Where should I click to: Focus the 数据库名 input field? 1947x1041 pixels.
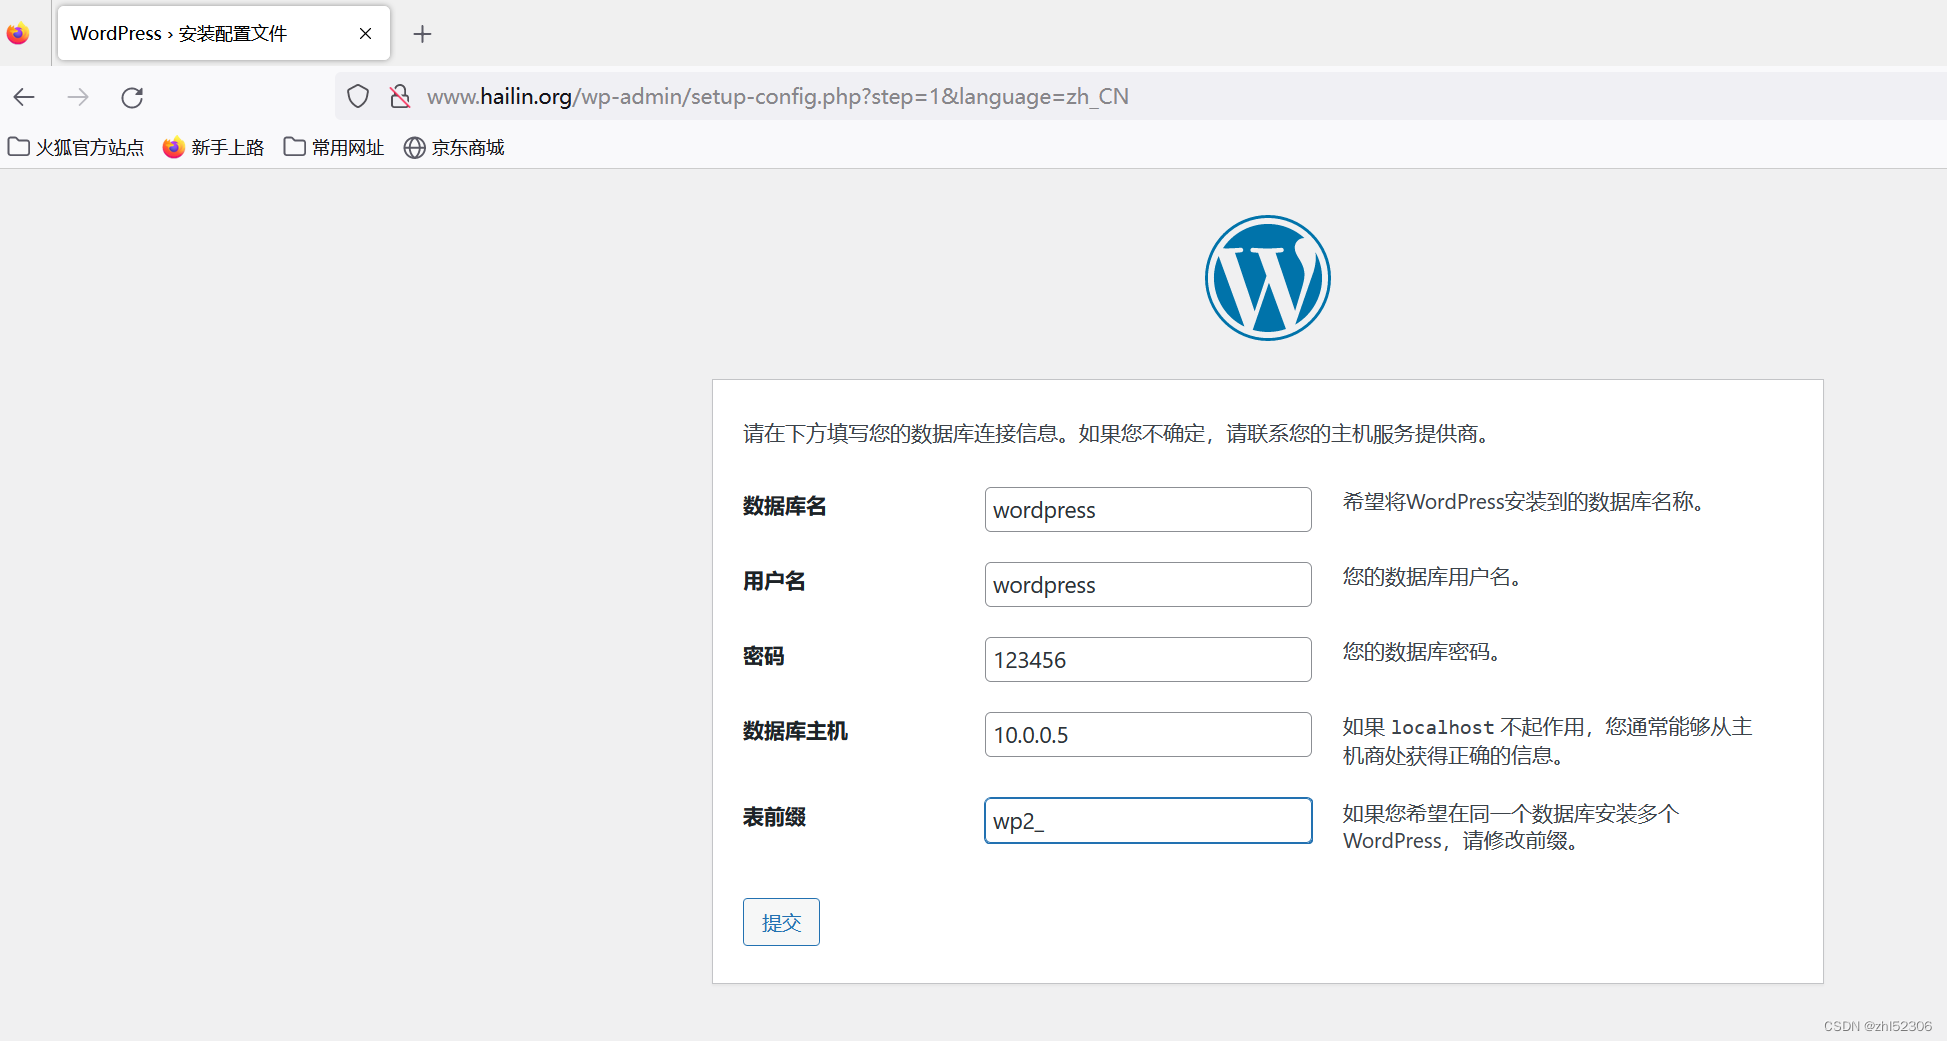1148,510
